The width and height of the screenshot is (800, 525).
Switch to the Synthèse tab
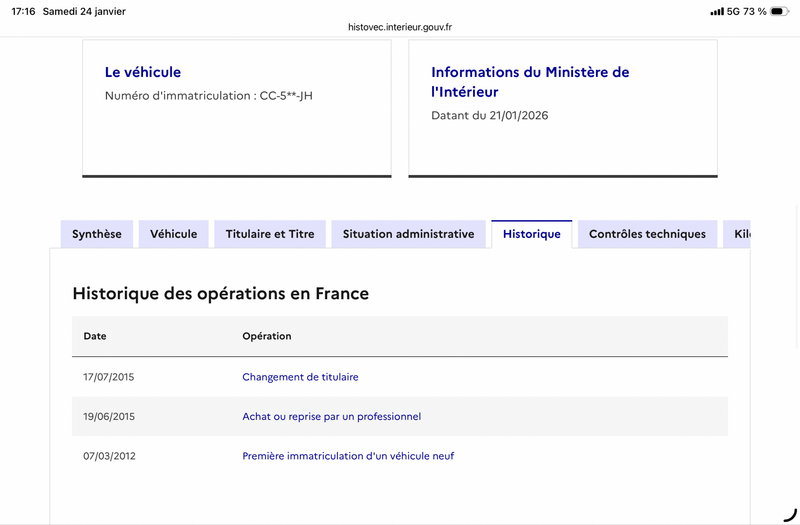point(97,234)
